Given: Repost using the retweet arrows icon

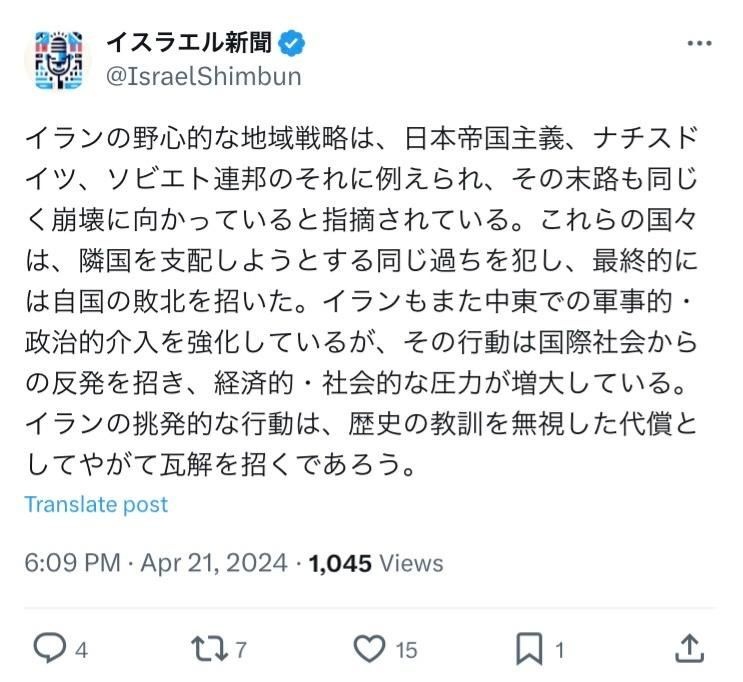Looking at the screenshot, I should pyautogui.click(x=209, y=649).
